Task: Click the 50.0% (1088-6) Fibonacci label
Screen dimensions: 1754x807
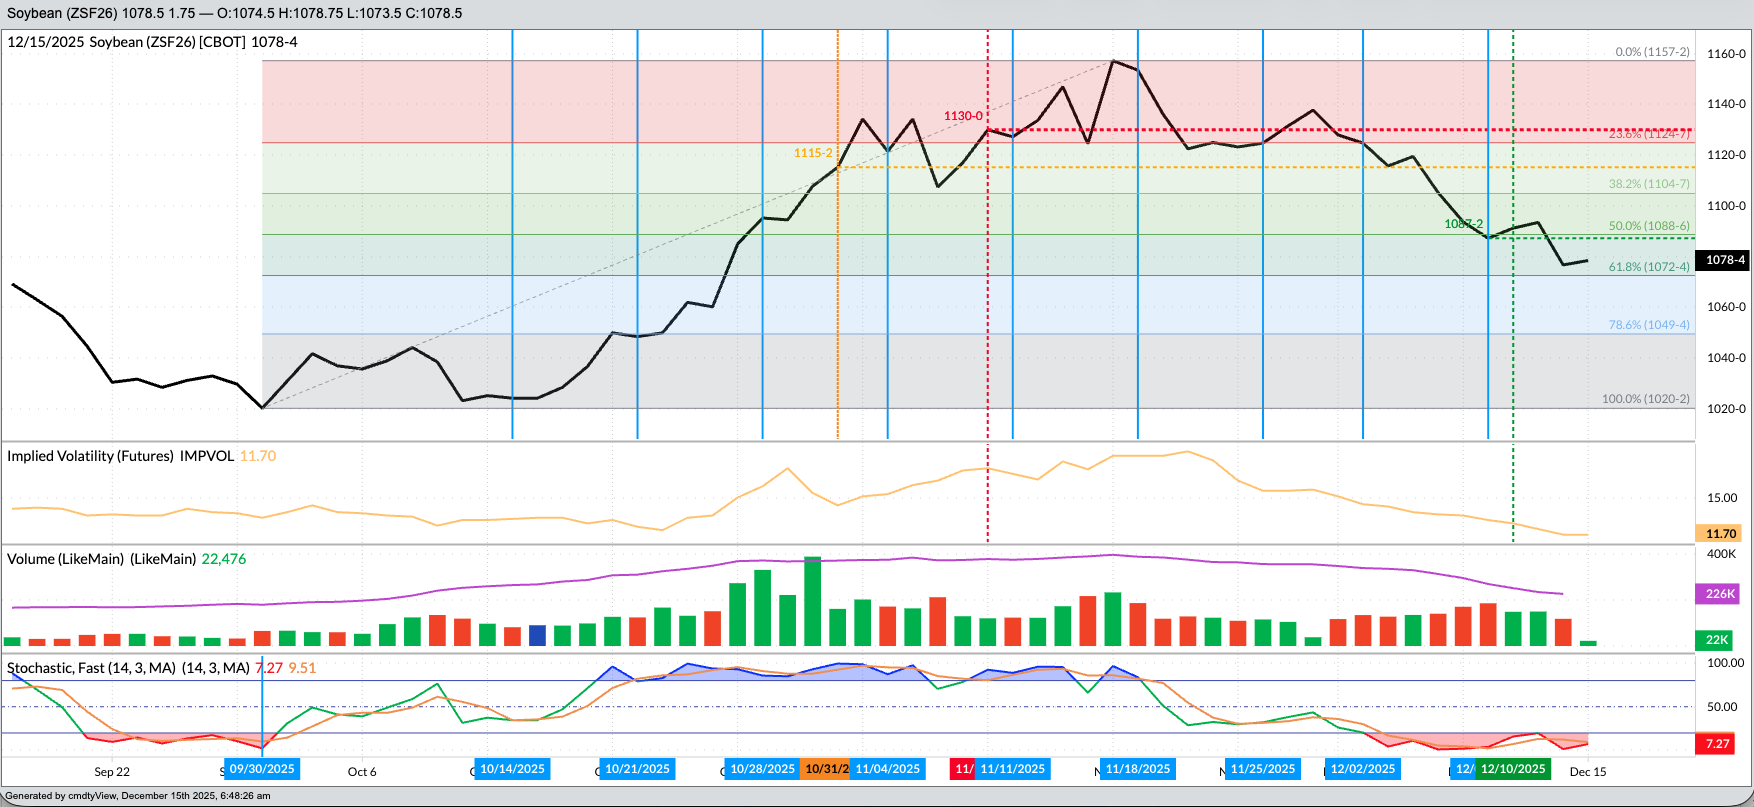Action: (x=1649, y=226)
